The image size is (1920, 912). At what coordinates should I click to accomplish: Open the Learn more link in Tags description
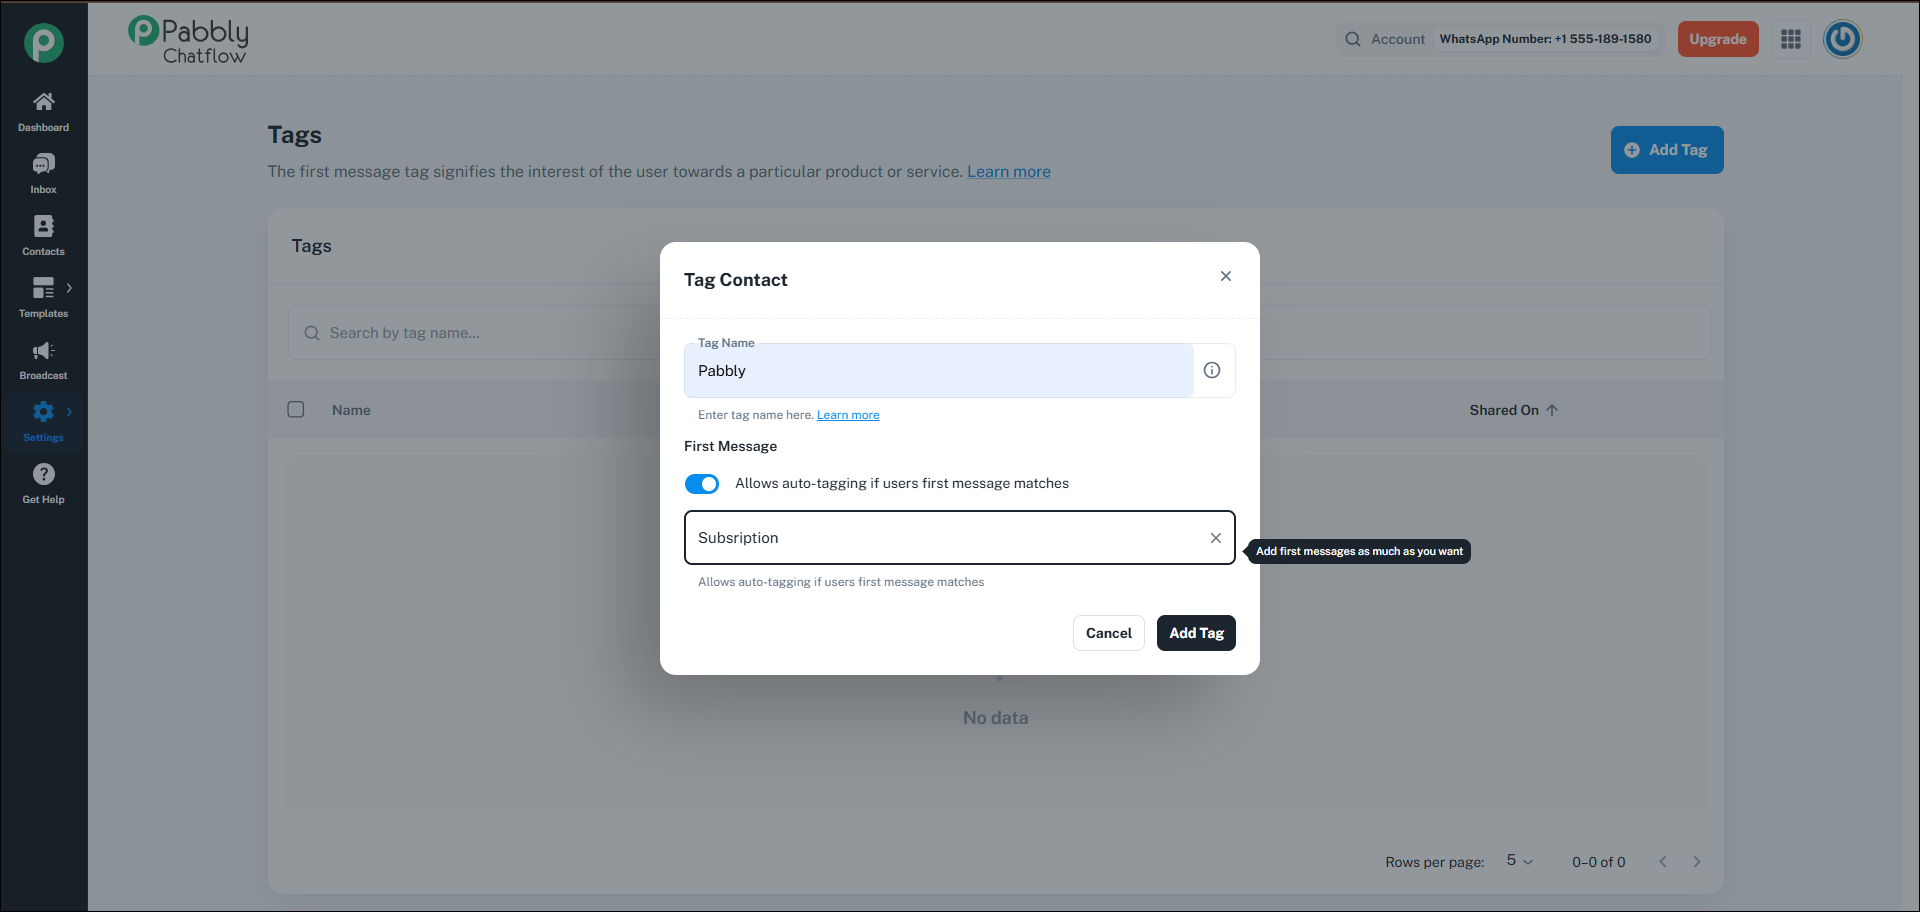point(1009,172)
